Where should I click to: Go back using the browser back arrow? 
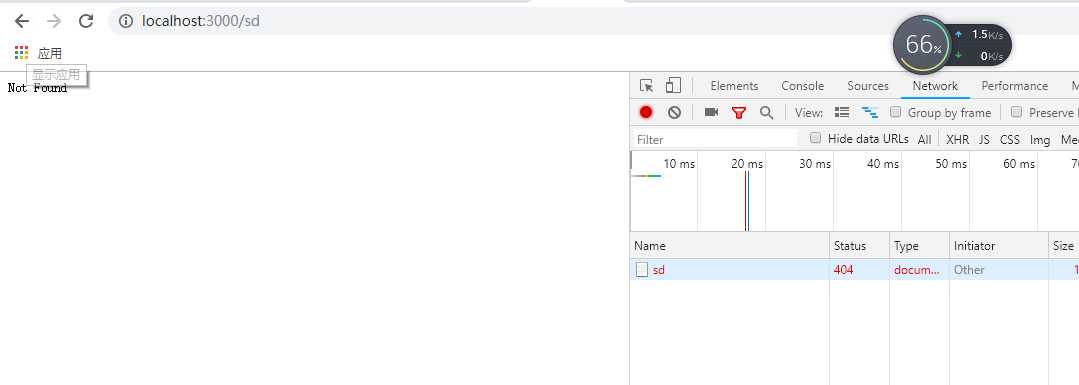point(22,21)
